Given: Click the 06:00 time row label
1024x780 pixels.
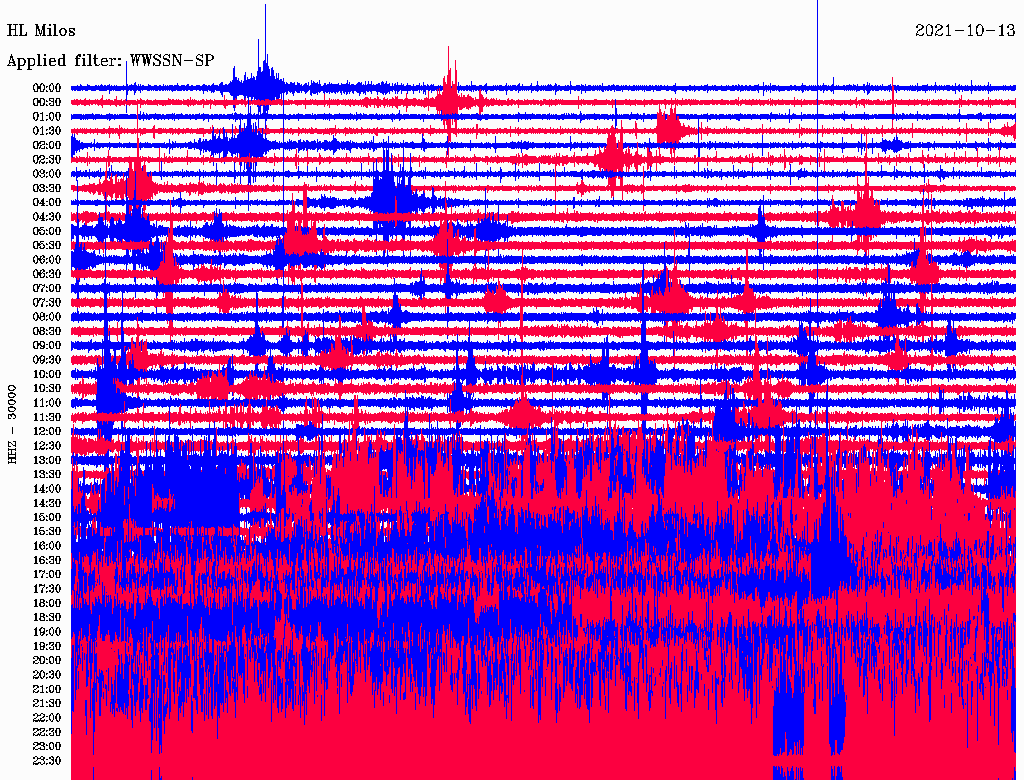Looking at the screenshot, I should [47, 259].
